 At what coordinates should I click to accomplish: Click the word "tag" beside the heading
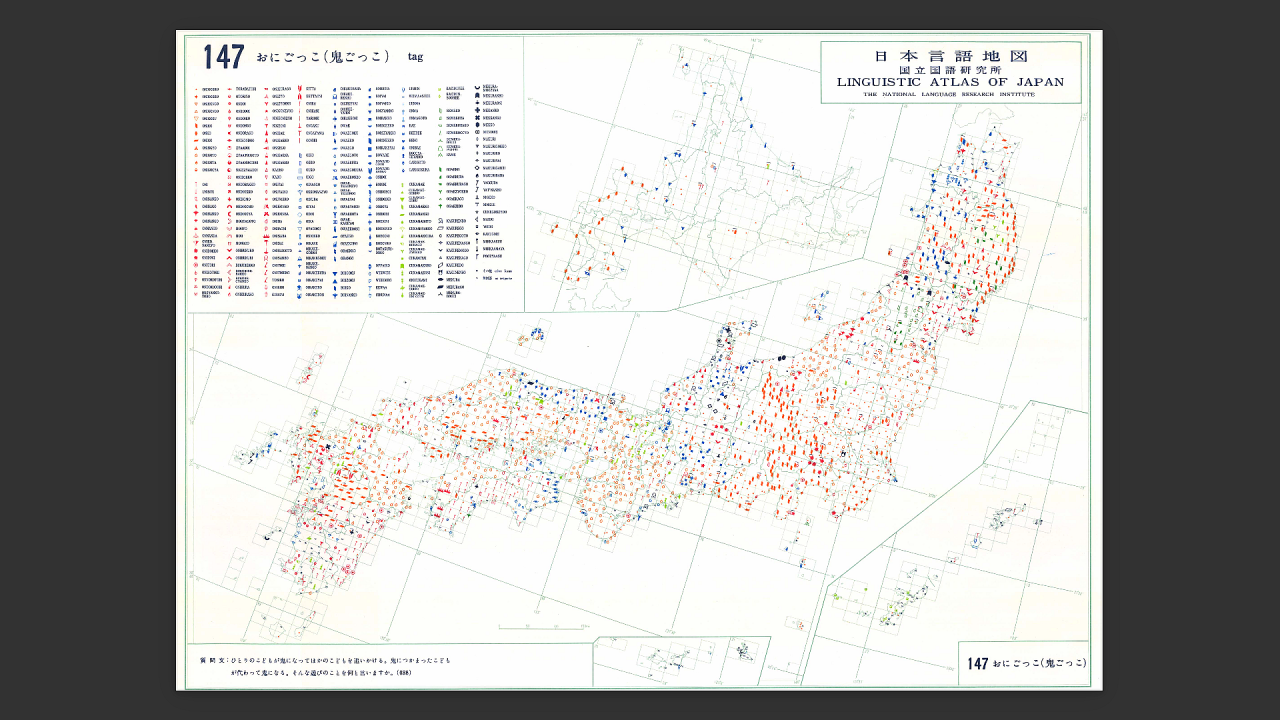click(x=415, y=57)
